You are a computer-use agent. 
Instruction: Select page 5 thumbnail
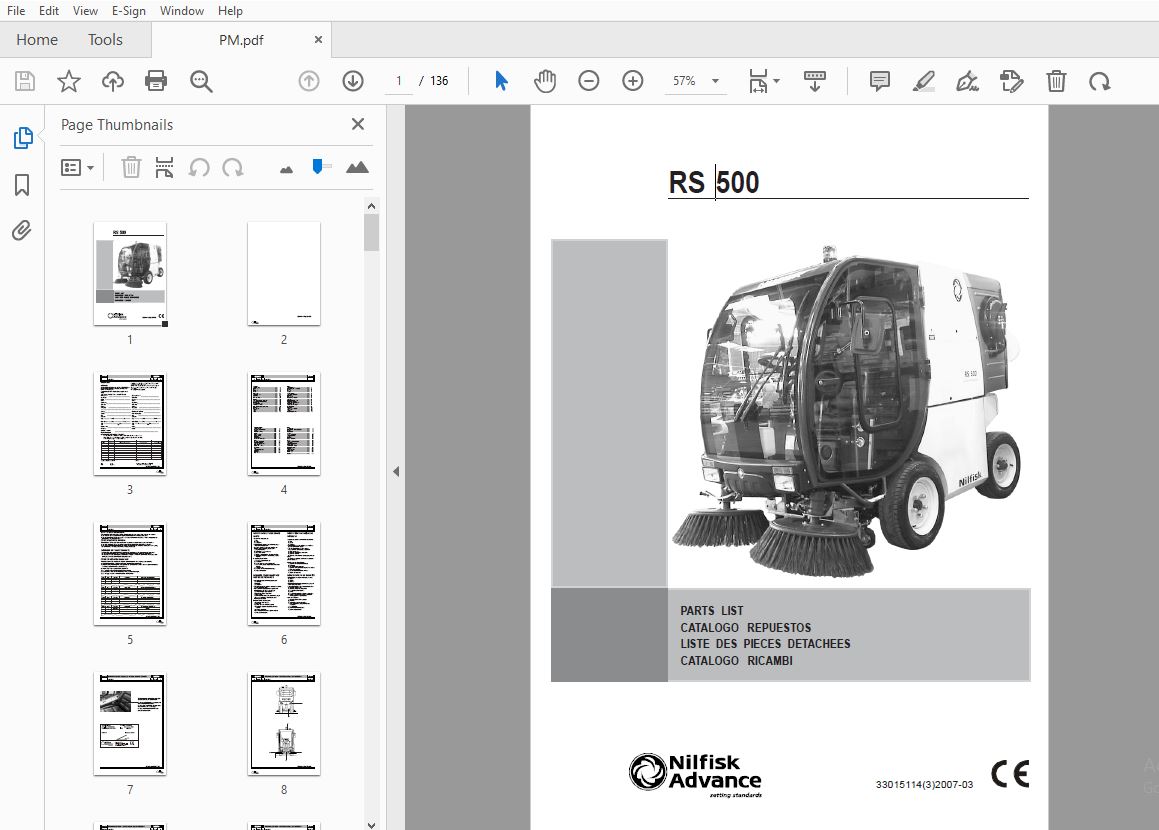130,574
